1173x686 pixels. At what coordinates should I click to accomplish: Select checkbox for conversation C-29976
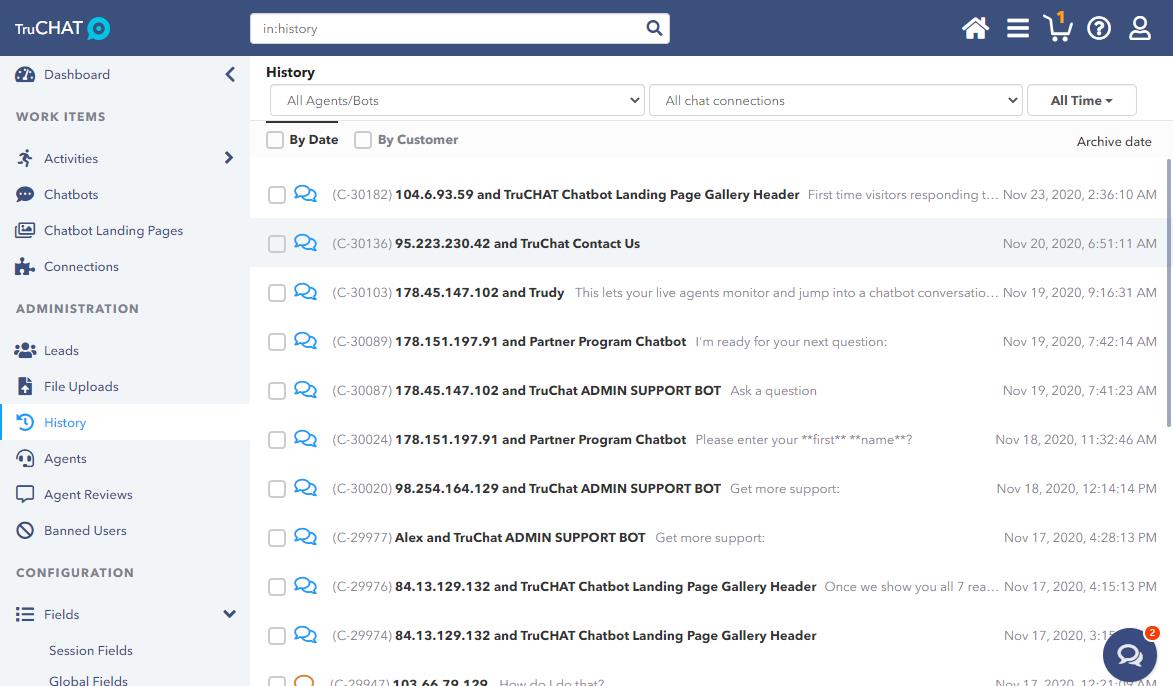click(x=277, y=587)
